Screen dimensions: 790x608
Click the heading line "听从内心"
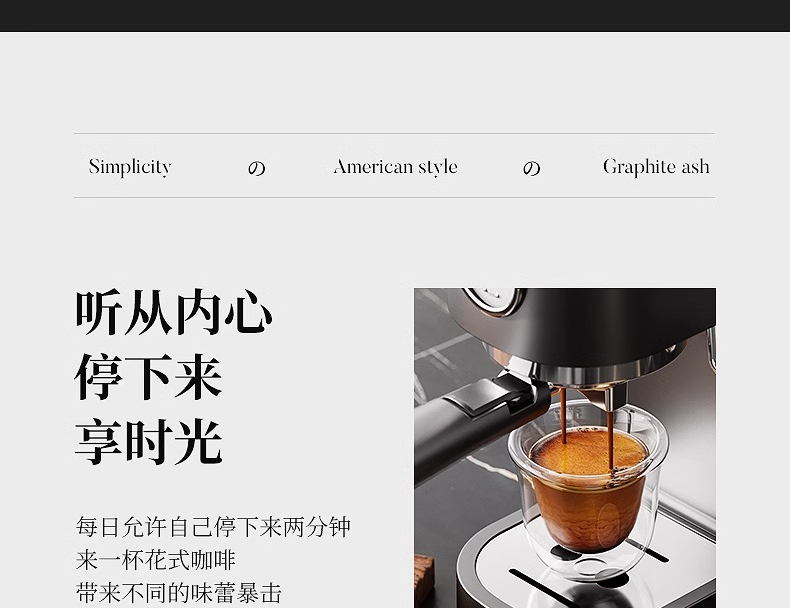click(x=174, y=312)
